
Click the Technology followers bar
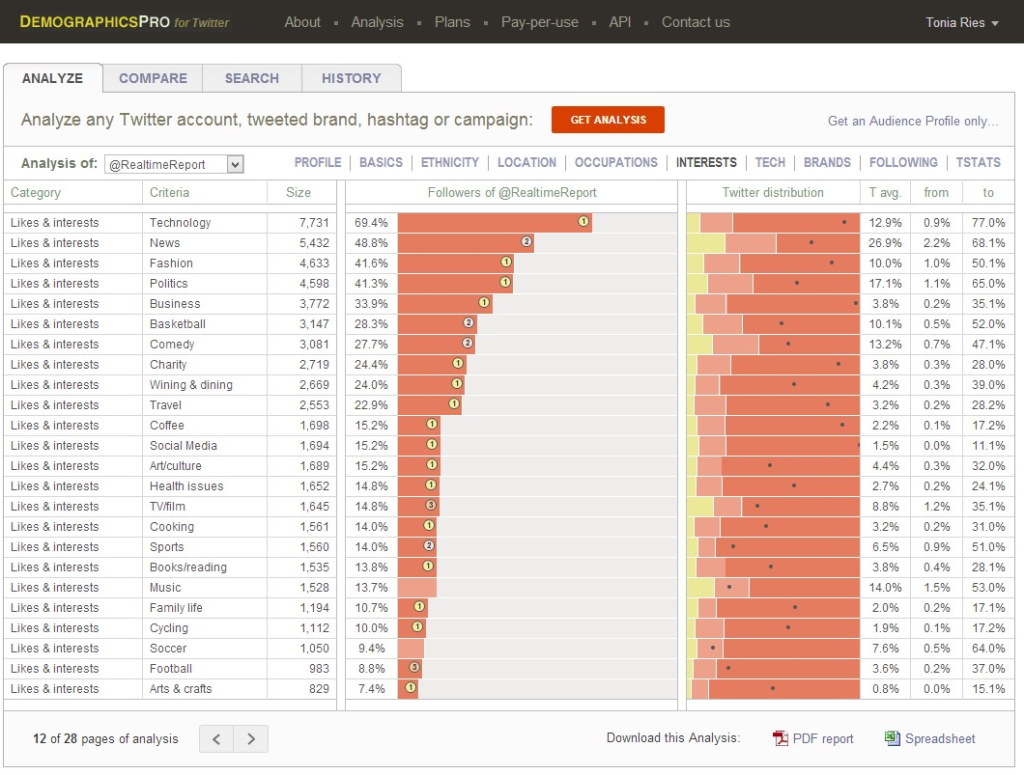coord(494,222)
